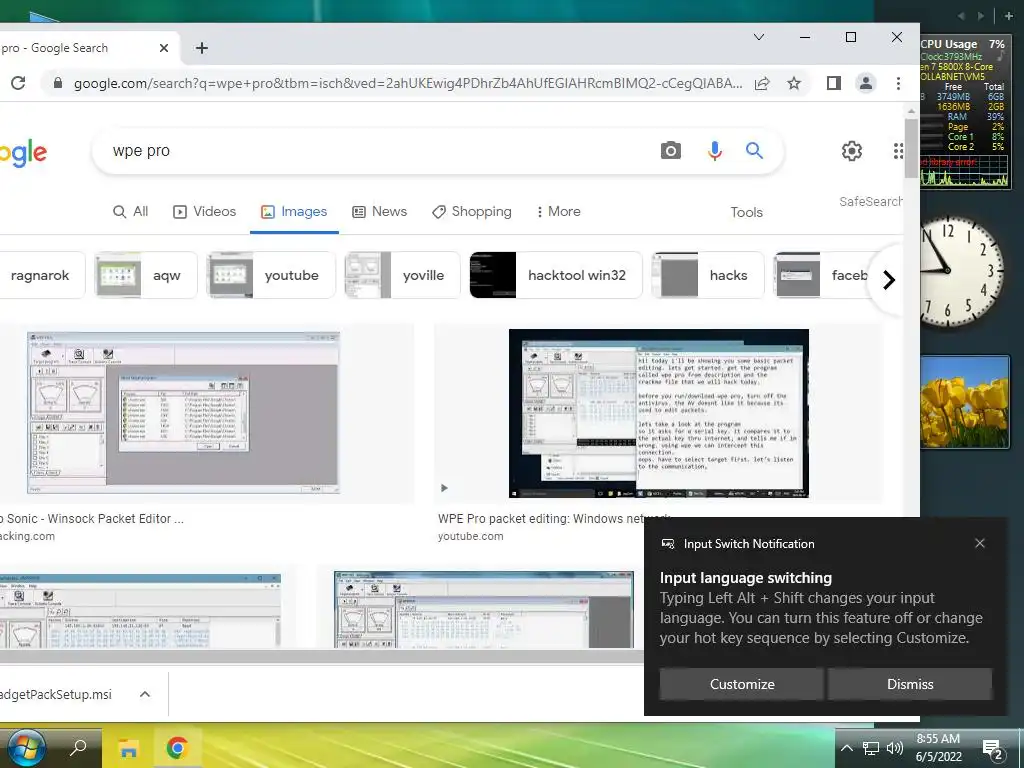This screenshot has width=1024, height=768.
Task: Bookmark this tab with the star
Action: [x=793, y=83]
